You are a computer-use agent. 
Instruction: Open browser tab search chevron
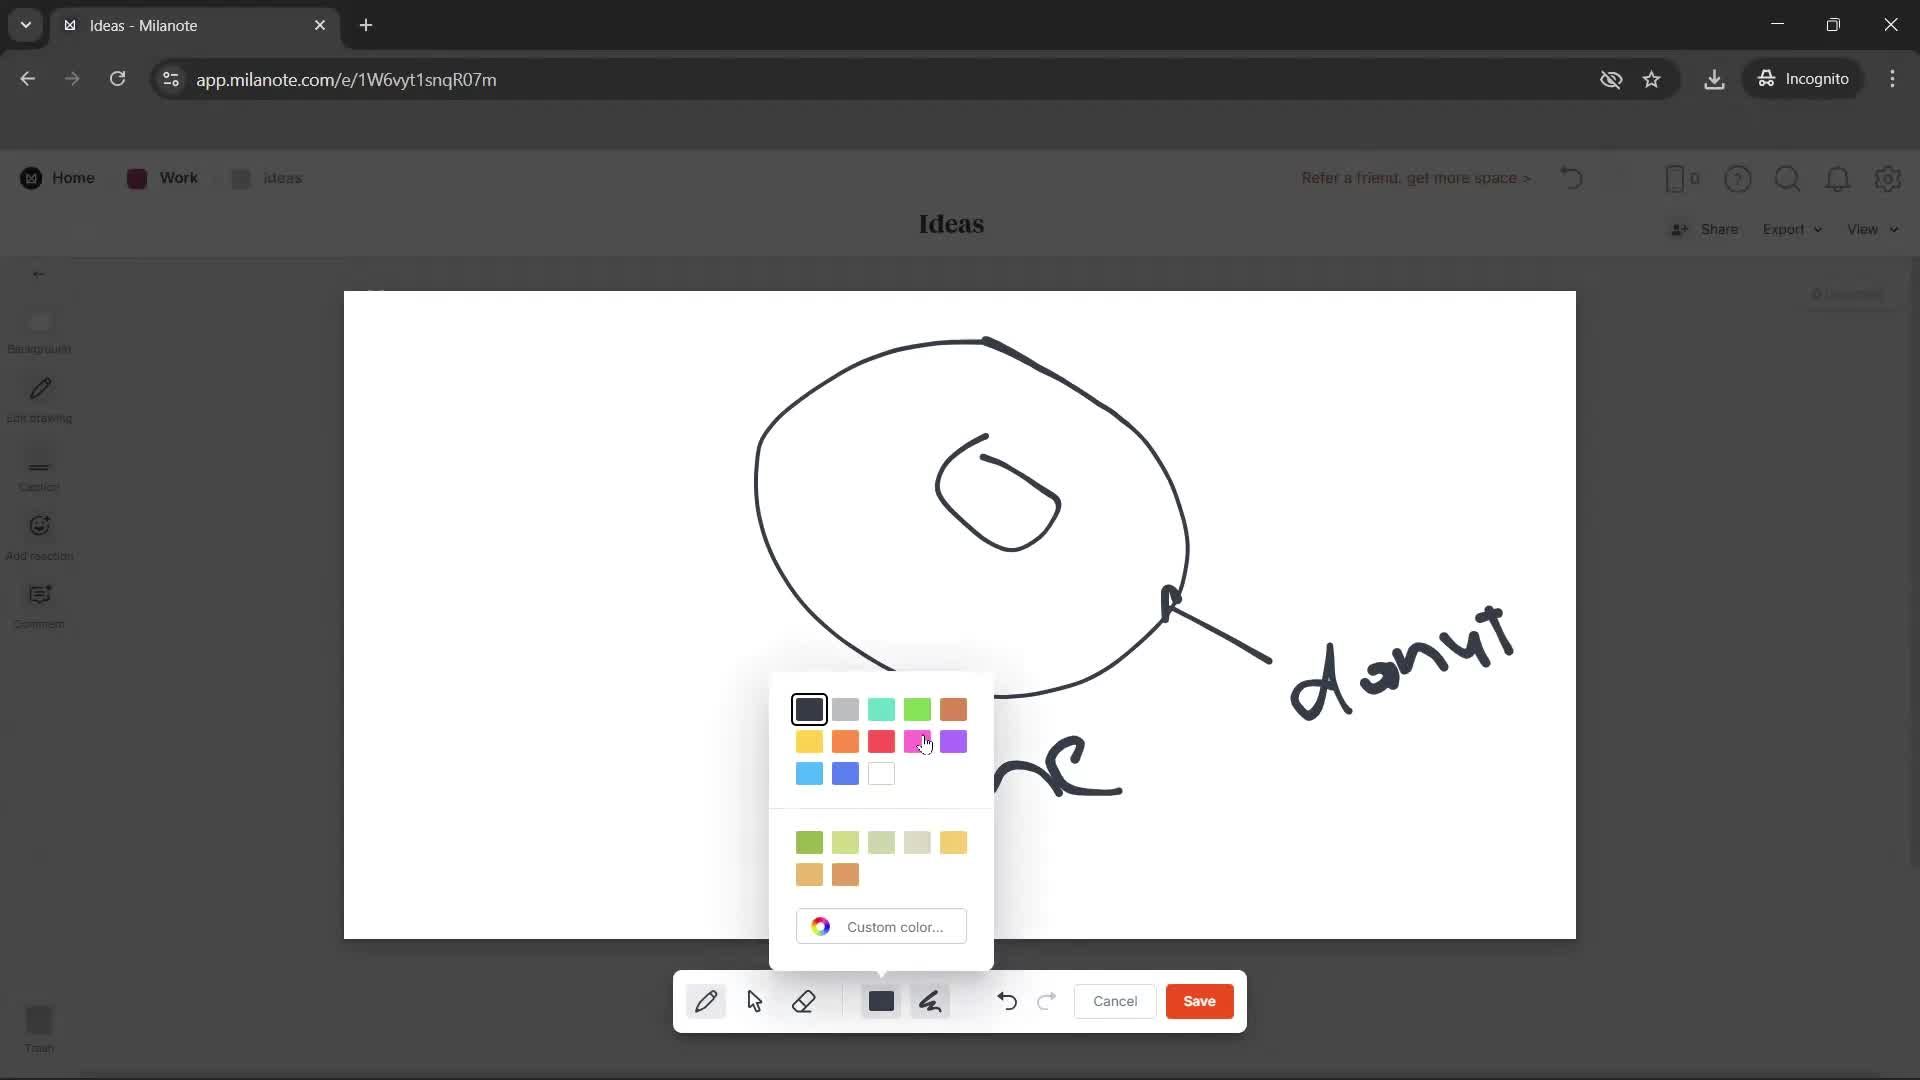(25, 25)
